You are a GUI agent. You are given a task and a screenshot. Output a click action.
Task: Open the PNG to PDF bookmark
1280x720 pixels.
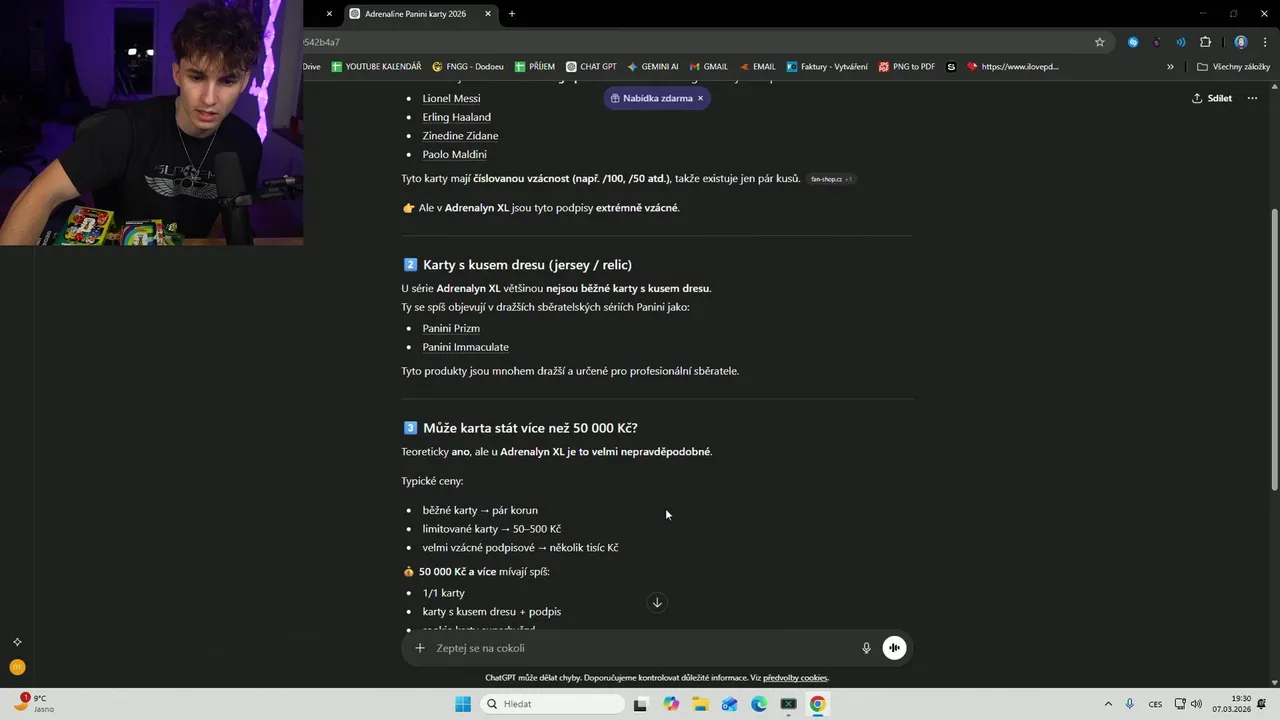907,67
